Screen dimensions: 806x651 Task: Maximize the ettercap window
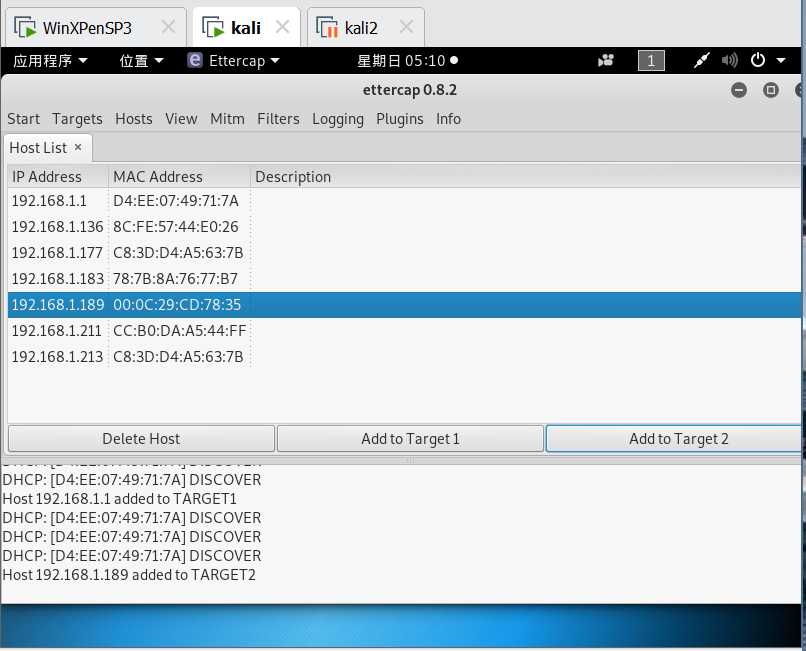pyautogui.click(x=771, y=91)
